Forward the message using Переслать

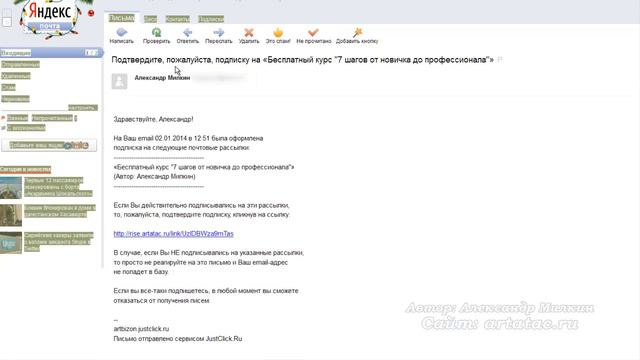pos(219,36)
